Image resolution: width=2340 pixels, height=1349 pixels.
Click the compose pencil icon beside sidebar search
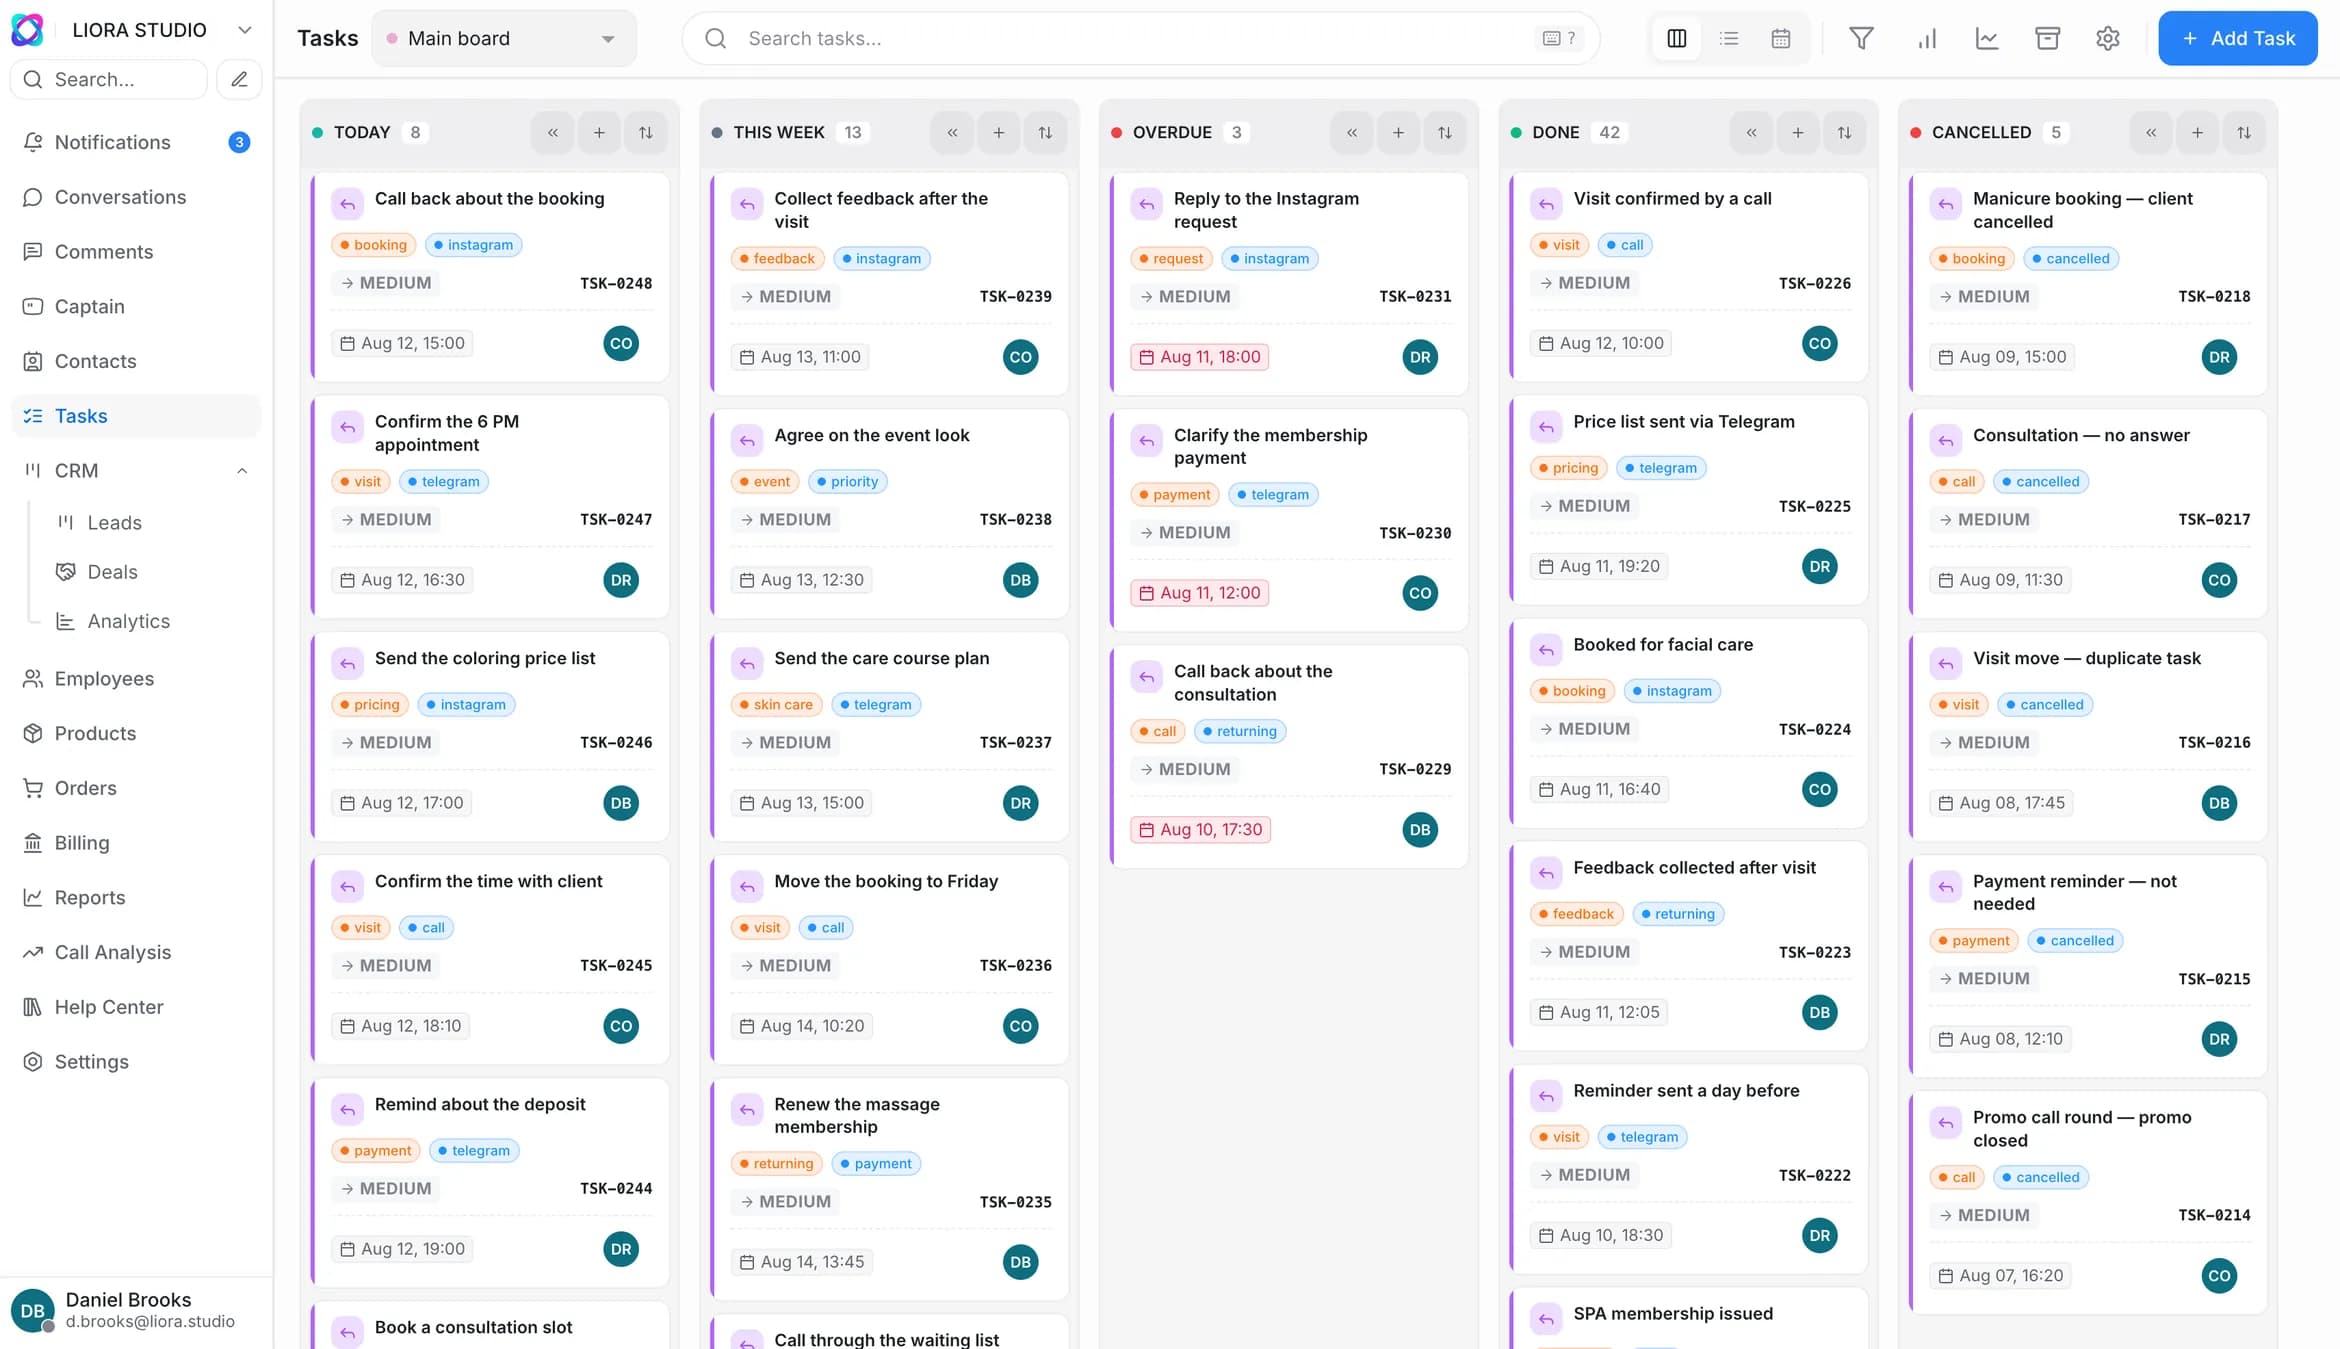pos(239,79)
